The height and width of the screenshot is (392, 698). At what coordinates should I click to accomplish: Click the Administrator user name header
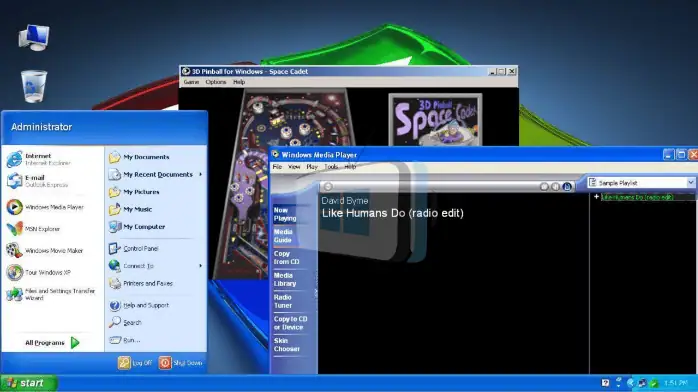(41, 127)
